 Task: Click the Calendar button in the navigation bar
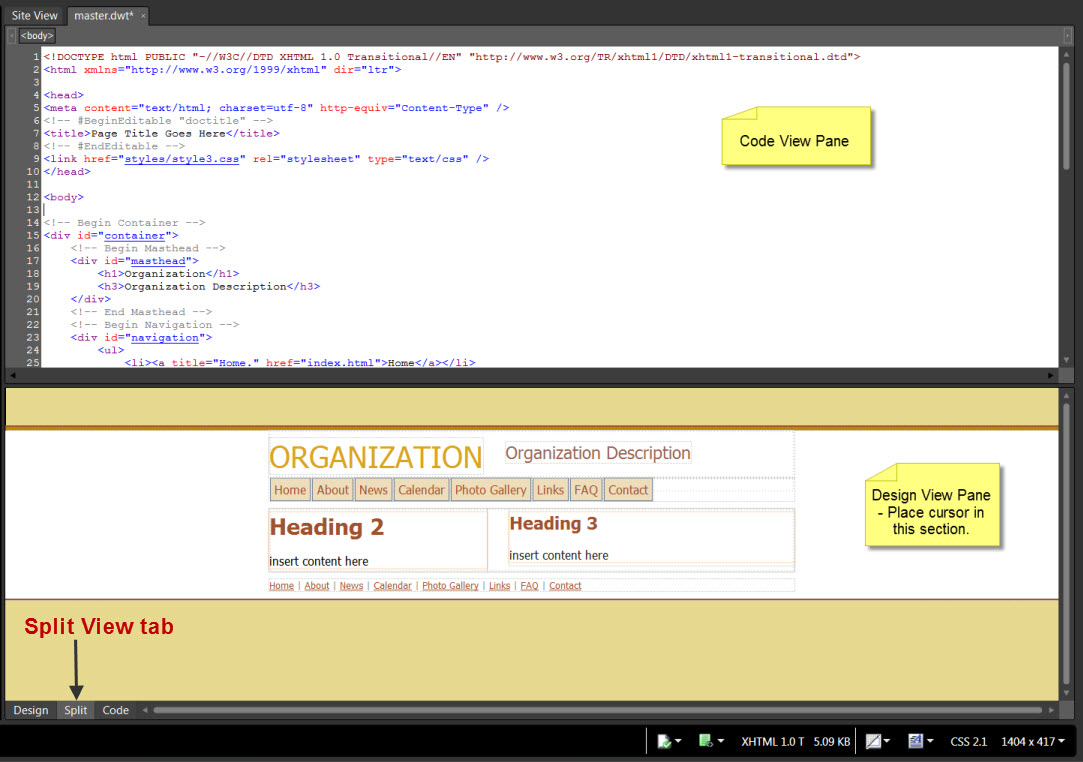421,490
